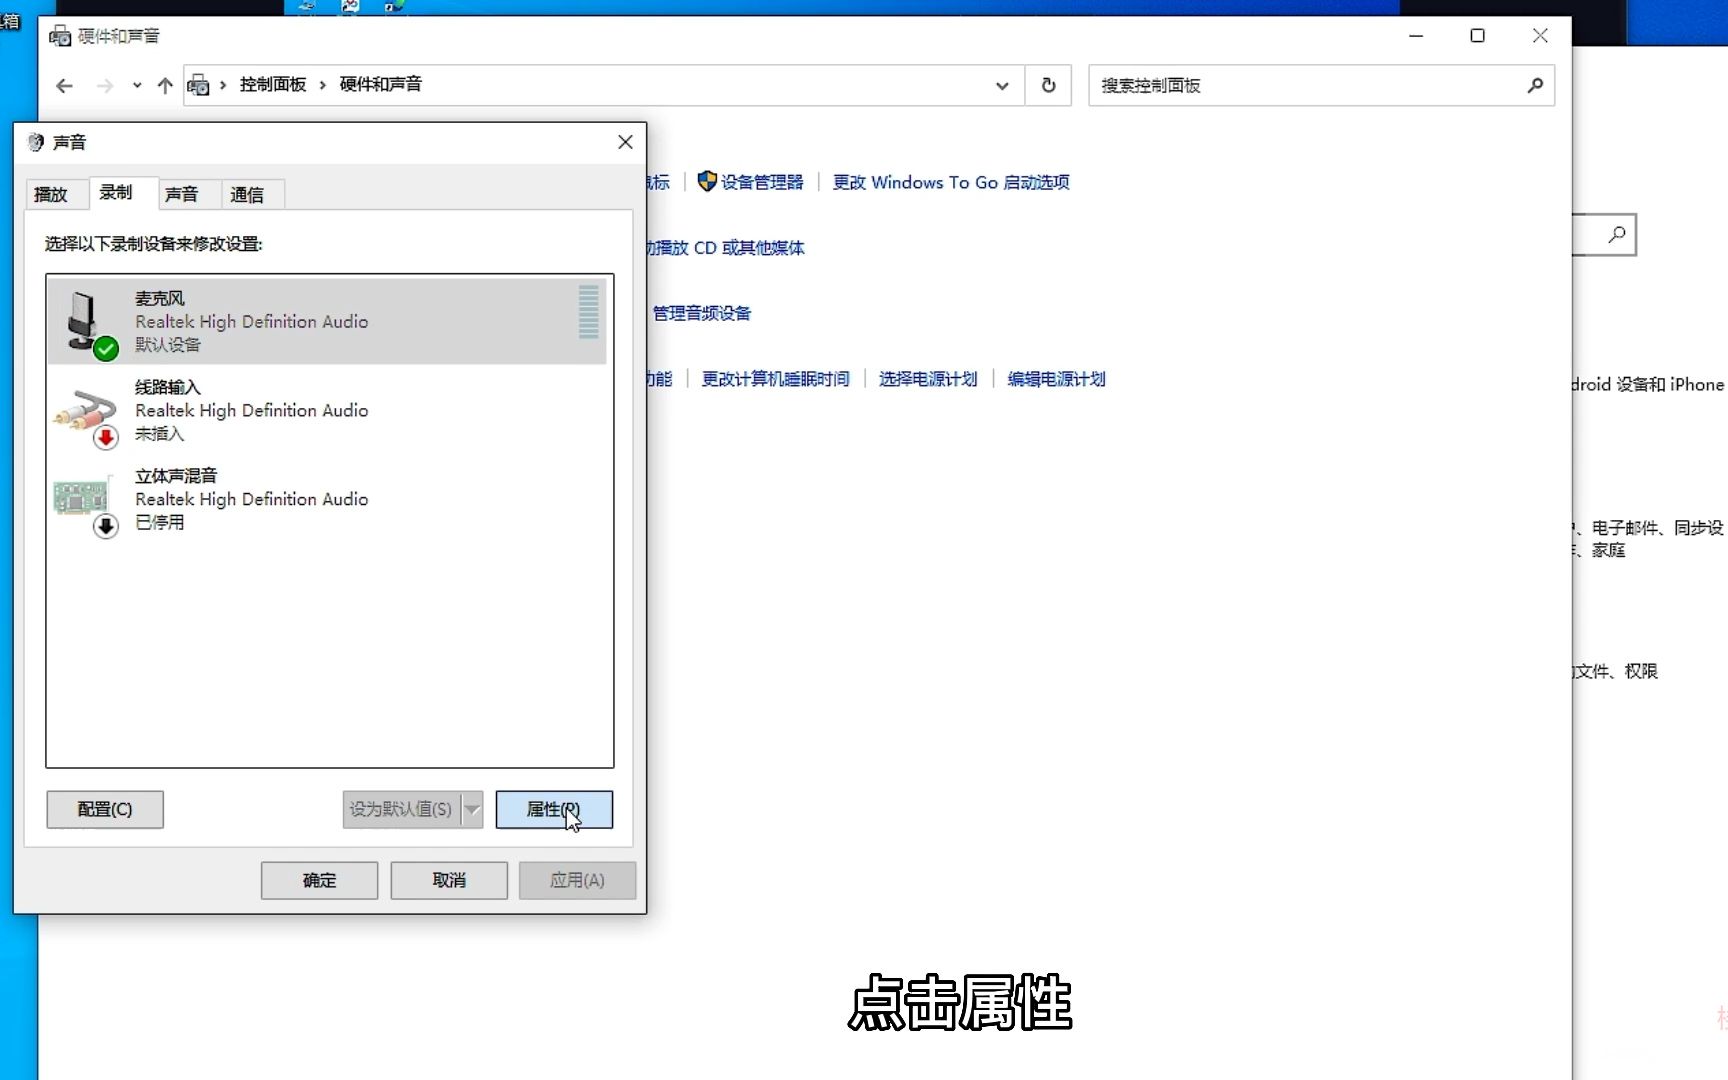Click the 属性(P) button
Viewport: 1728px width, 1080px height.
[554, 809]
